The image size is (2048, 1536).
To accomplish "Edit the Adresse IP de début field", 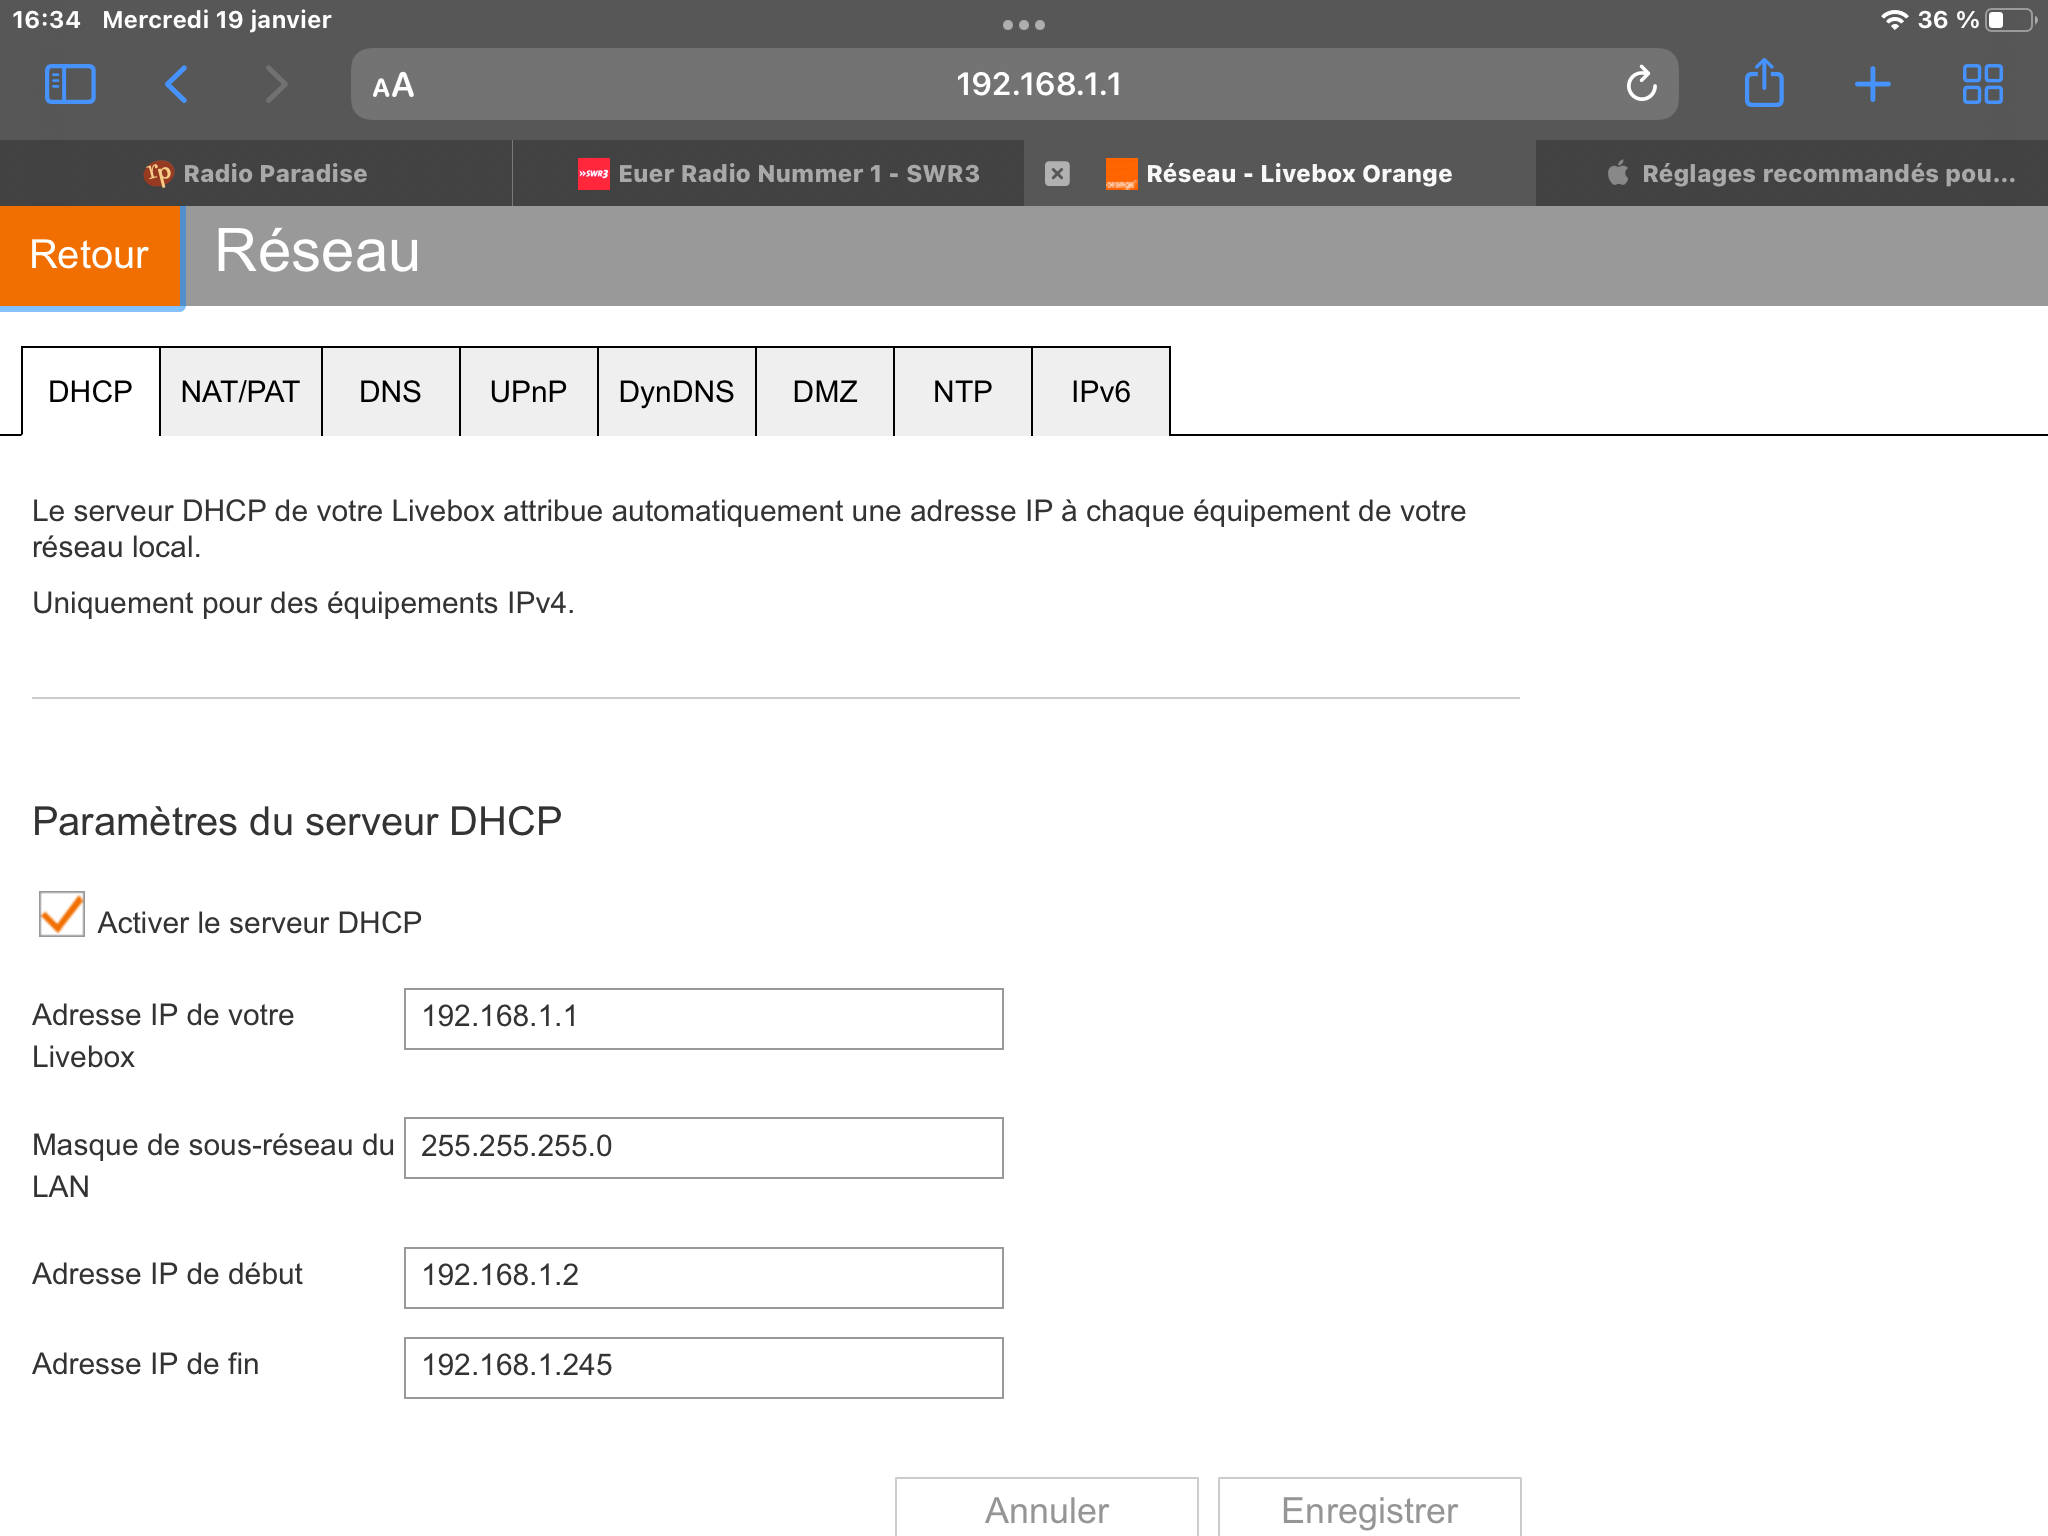I will tap(703, 1277).
